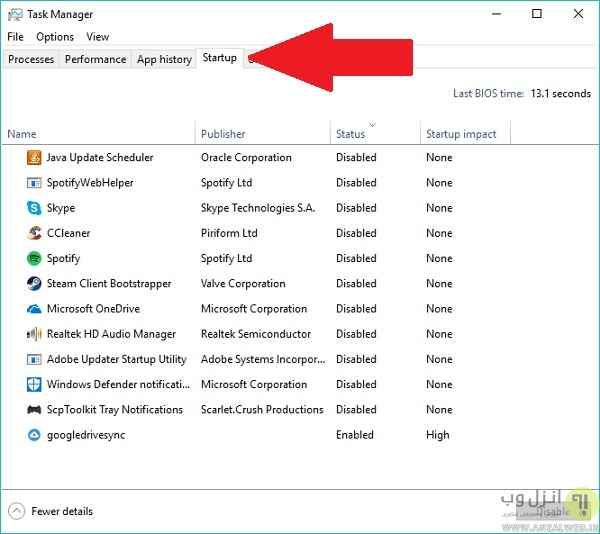Select the Adobe Updater Startup Utility name
This screenshot has height=534, width=600.
[x=116, y=359]
